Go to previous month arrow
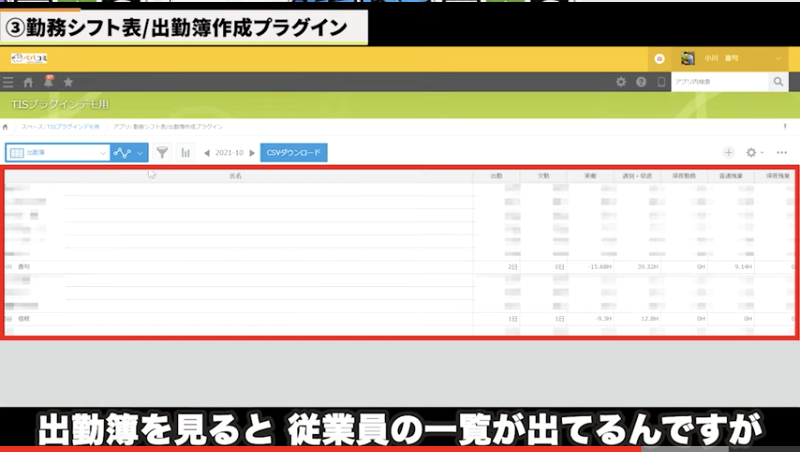The width and height of the screenshot is (800, 454). [207, 153]
